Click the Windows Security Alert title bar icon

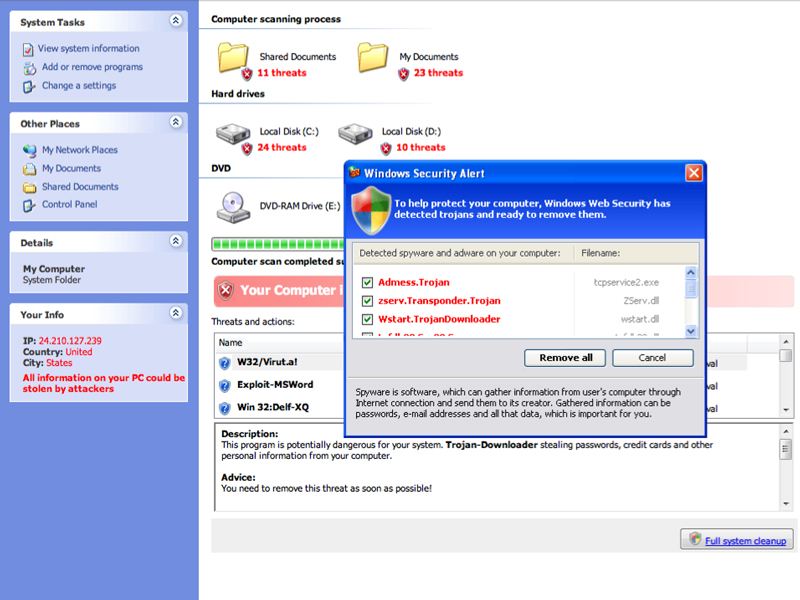point(355,173)
